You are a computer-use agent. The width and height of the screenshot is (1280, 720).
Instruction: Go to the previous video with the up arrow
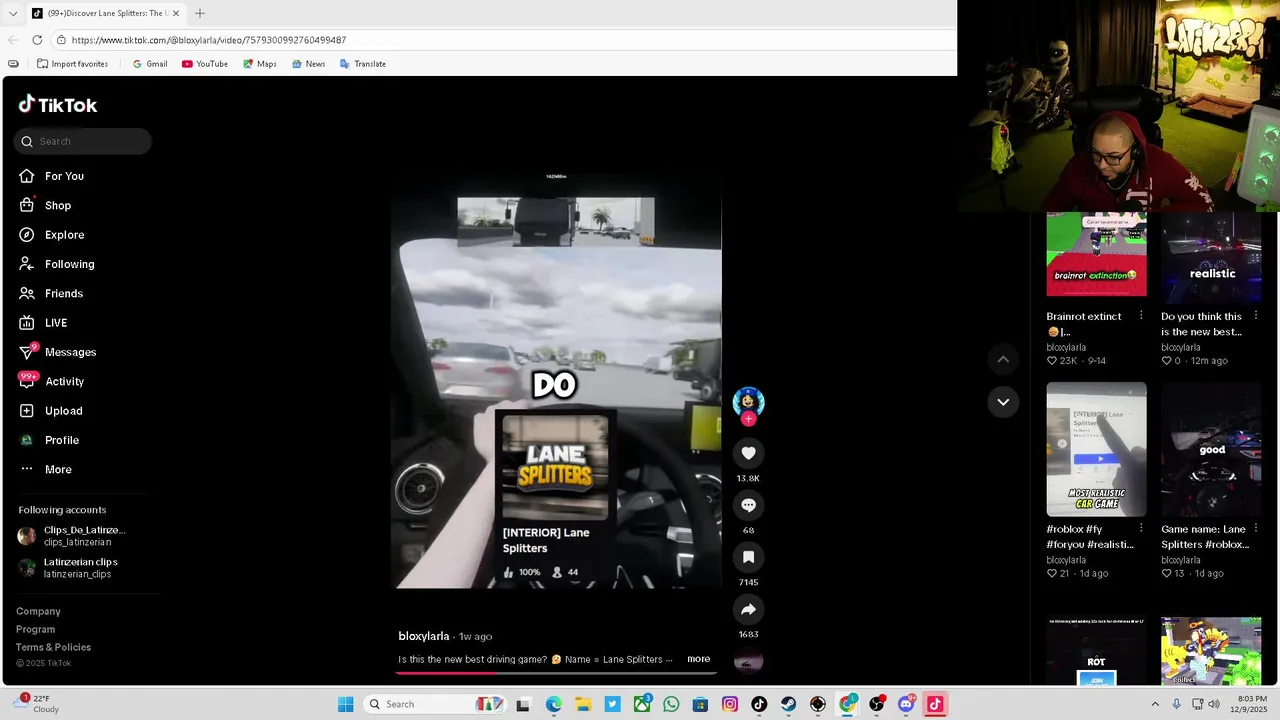pos(1003,359)
